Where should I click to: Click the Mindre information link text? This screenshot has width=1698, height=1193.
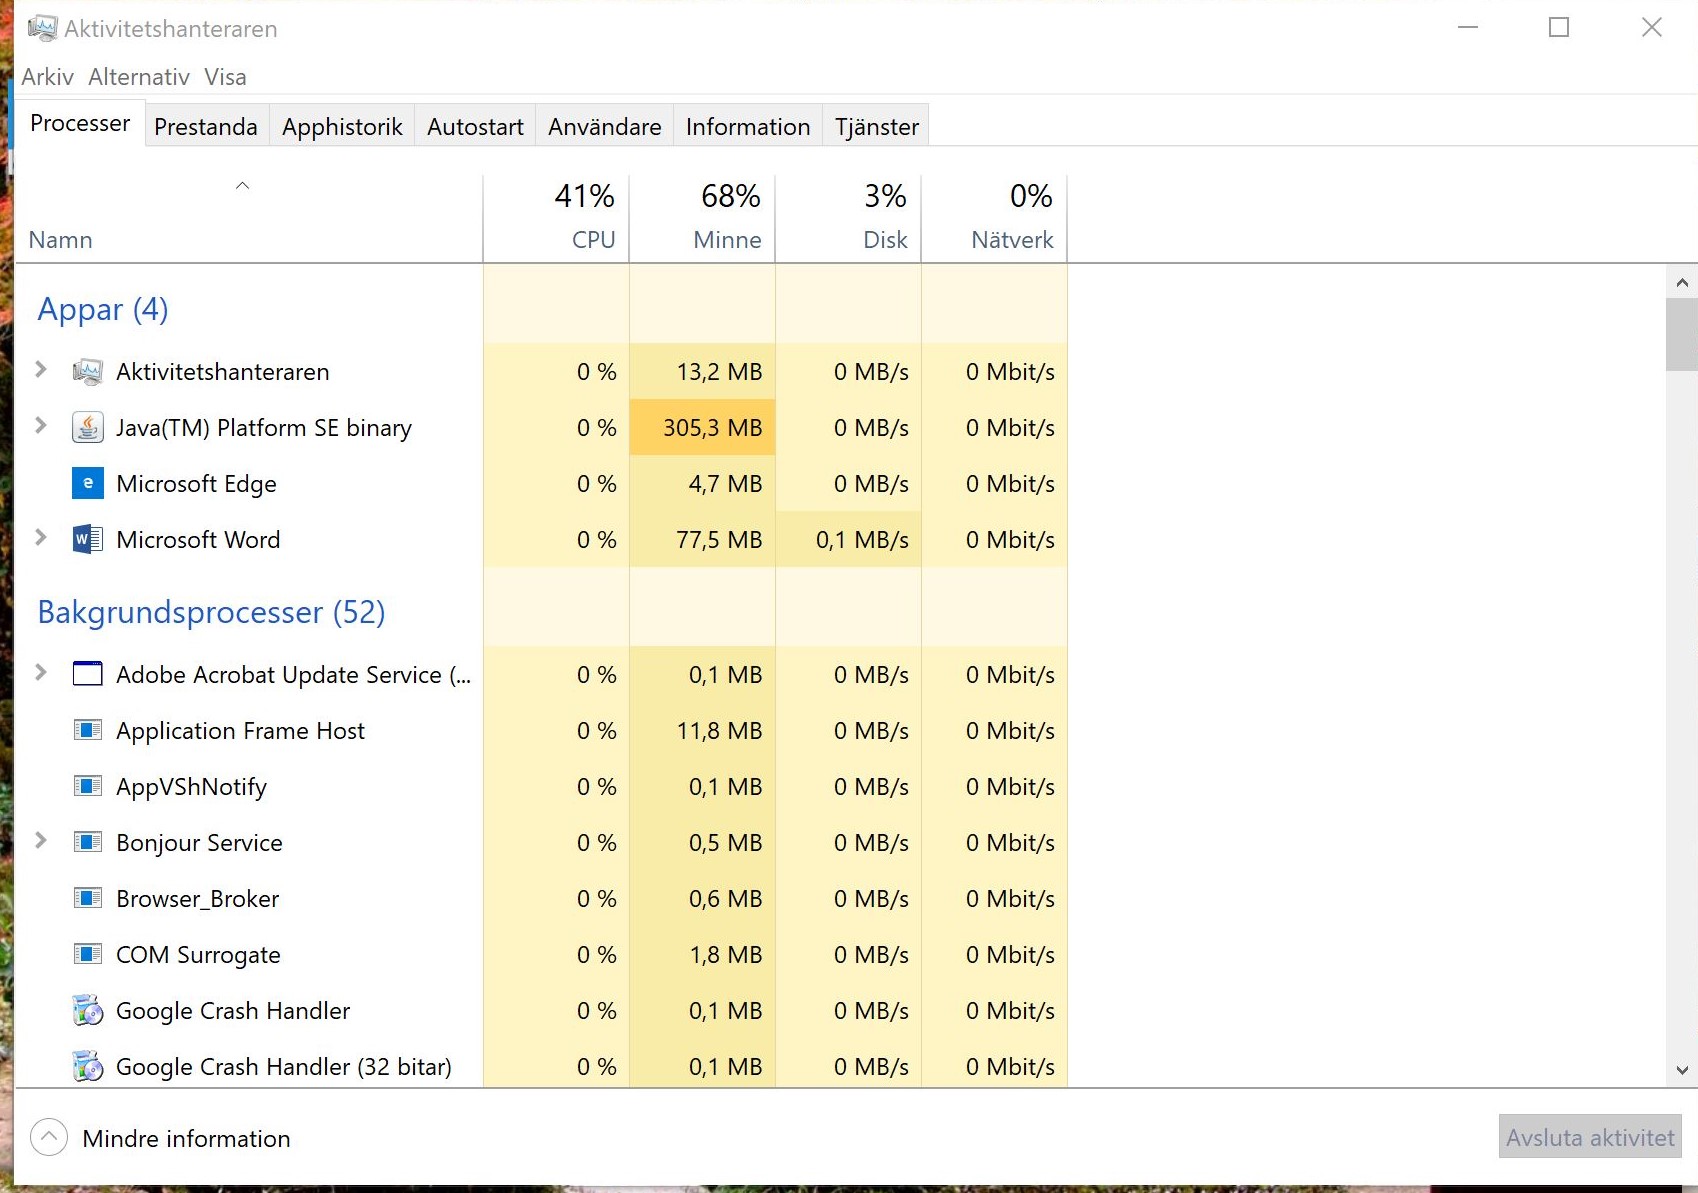186,1139
